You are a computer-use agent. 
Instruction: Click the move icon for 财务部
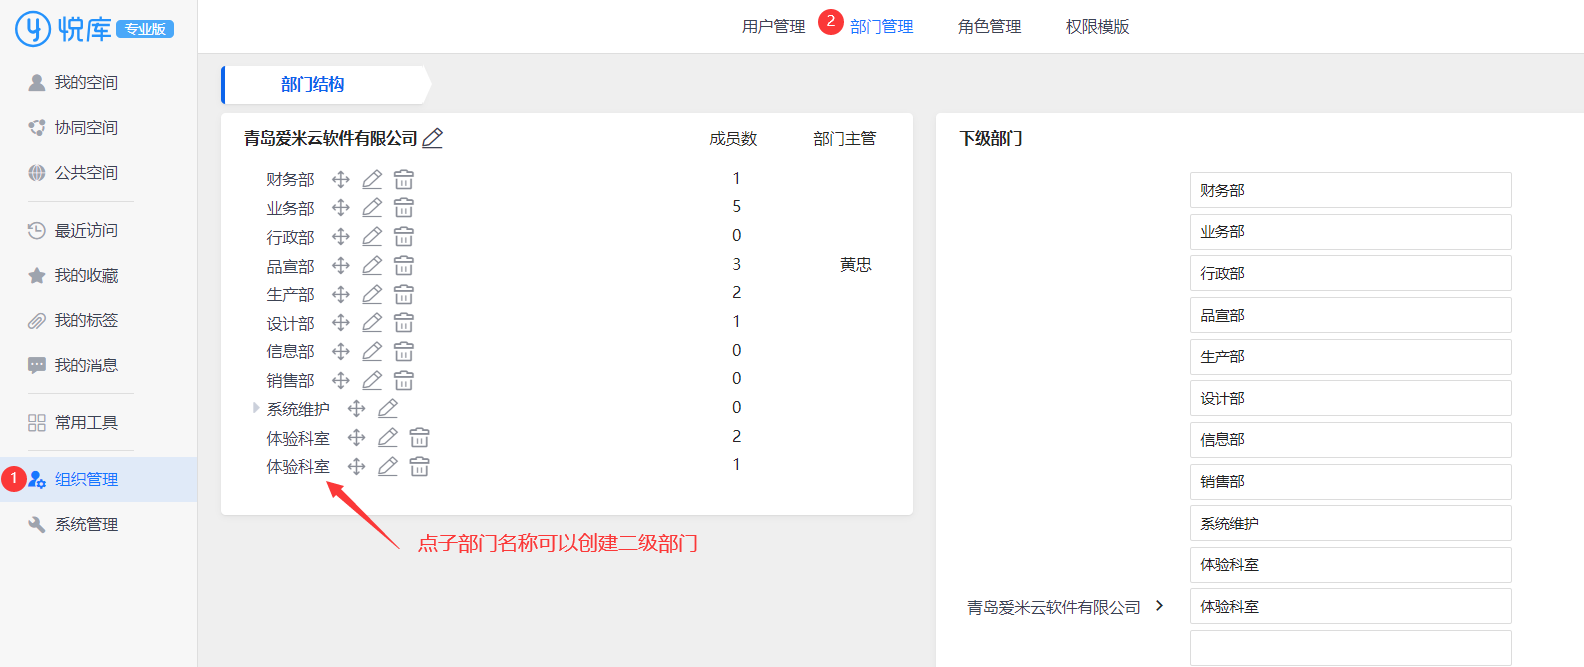click(x=341, y=179)
